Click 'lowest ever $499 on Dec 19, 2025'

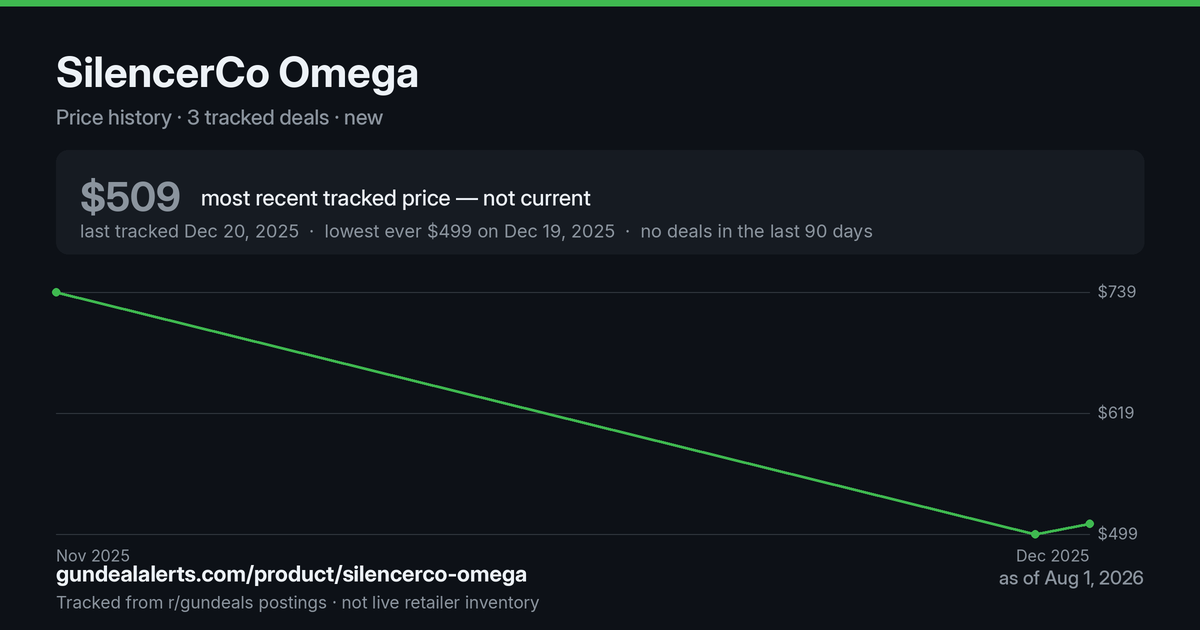point(470,231)
